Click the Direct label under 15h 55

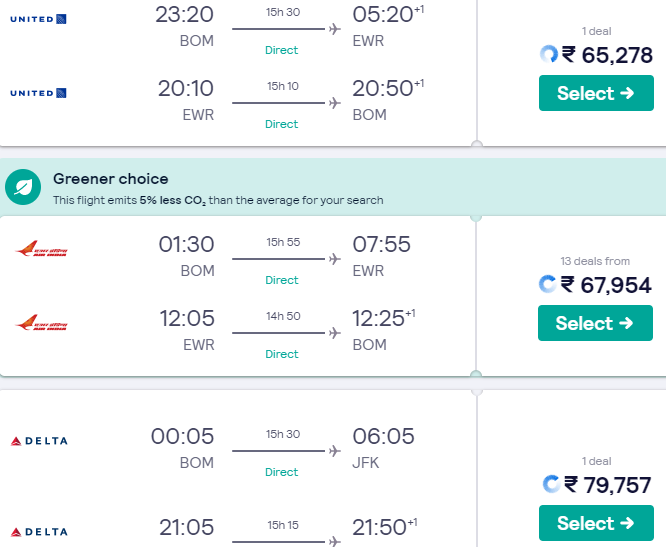[282, 280]
